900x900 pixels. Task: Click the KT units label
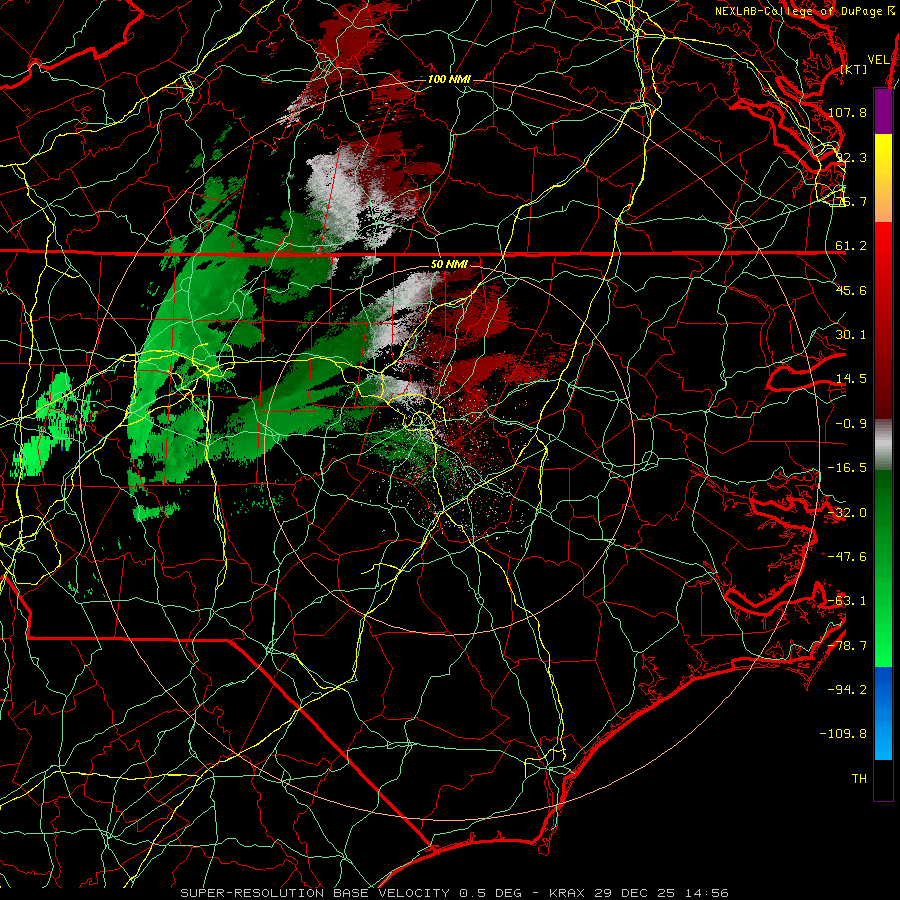coord(854,69)
